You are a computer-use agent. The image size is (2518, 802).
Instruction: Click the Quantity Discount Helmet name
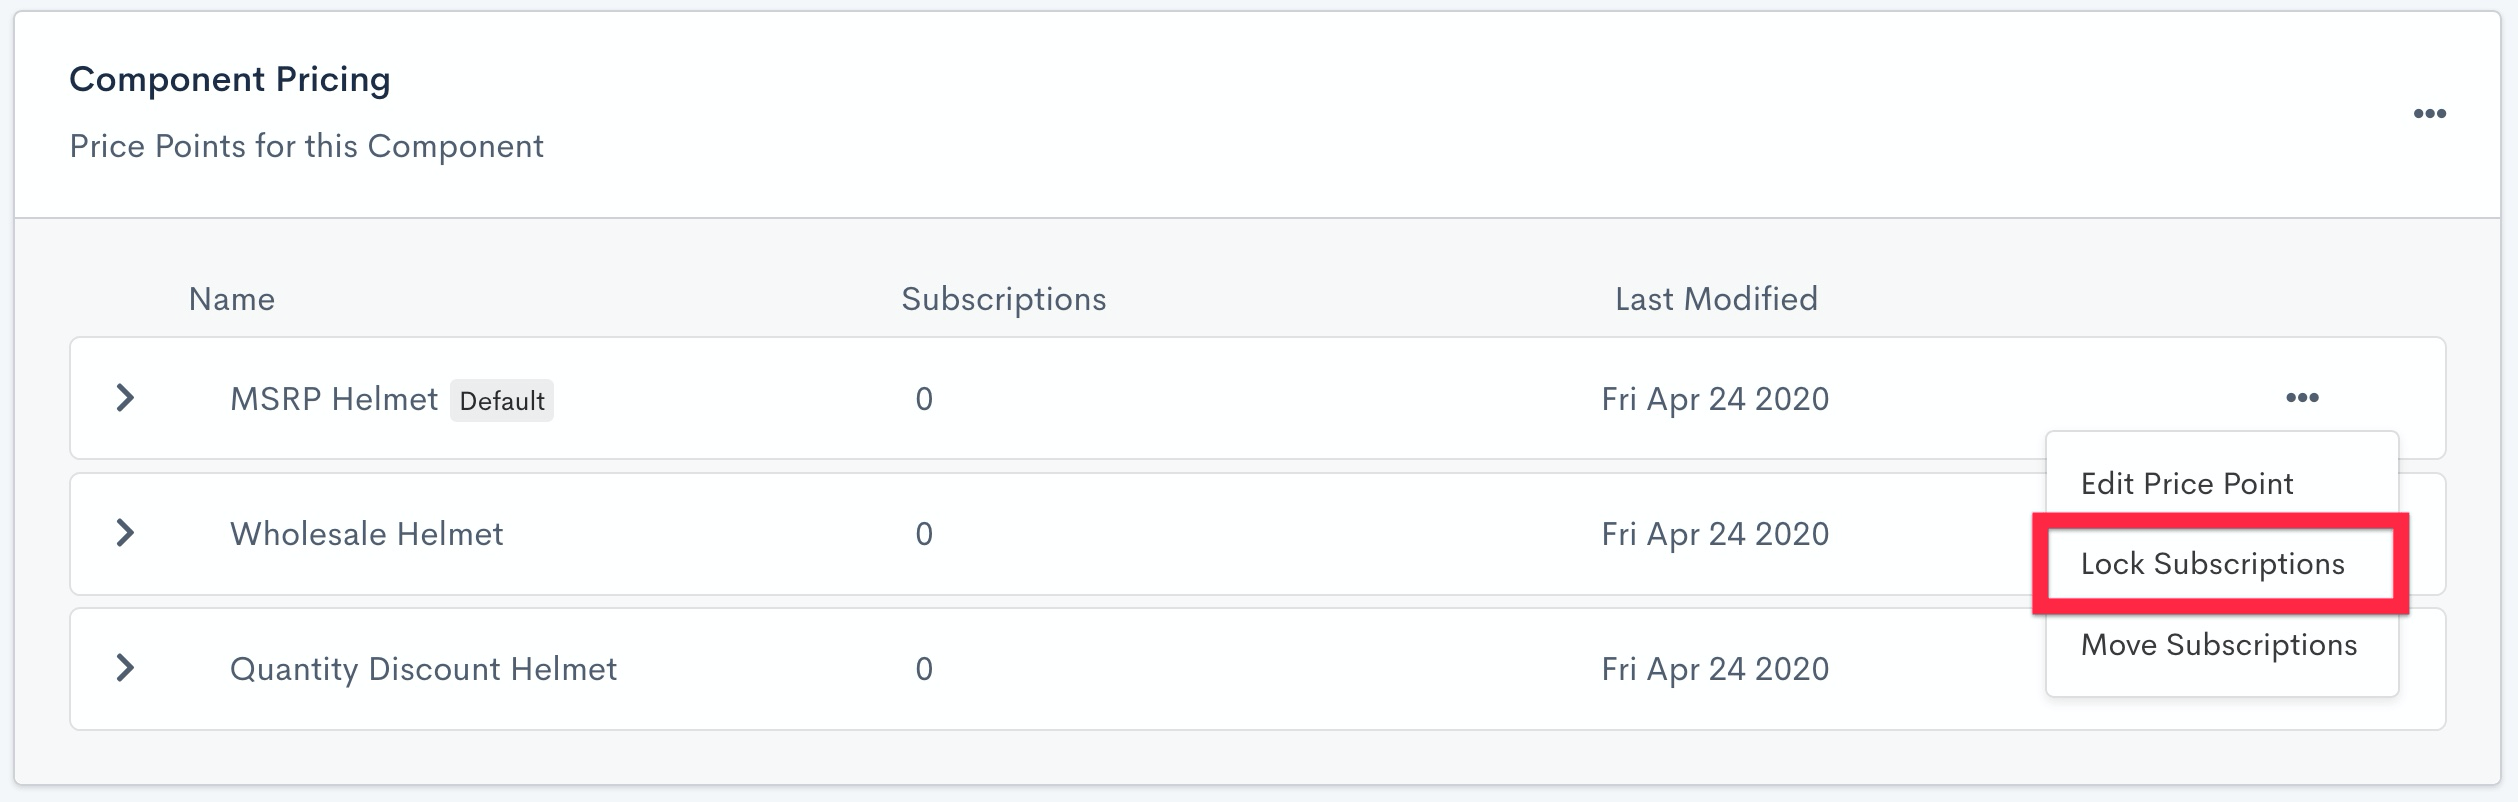[423, 669]
